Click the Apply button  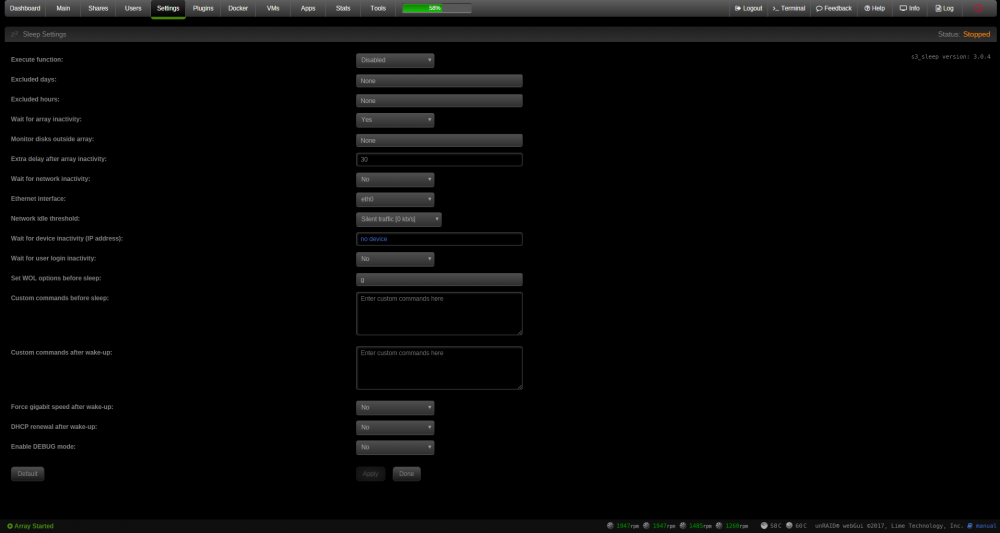[371, 474]
